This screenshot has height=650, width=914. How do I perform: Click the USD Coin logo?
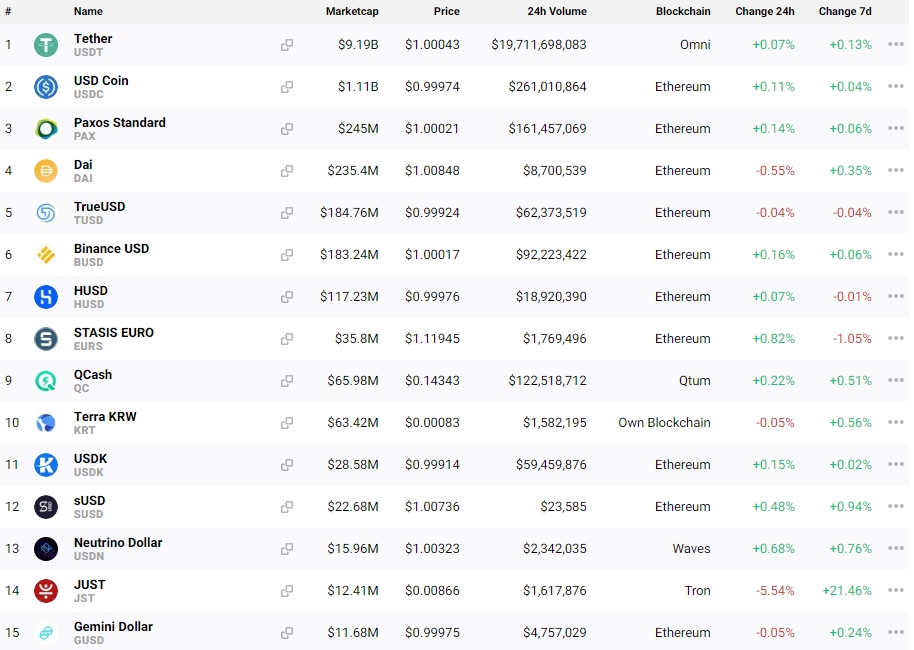click(46, 87)
